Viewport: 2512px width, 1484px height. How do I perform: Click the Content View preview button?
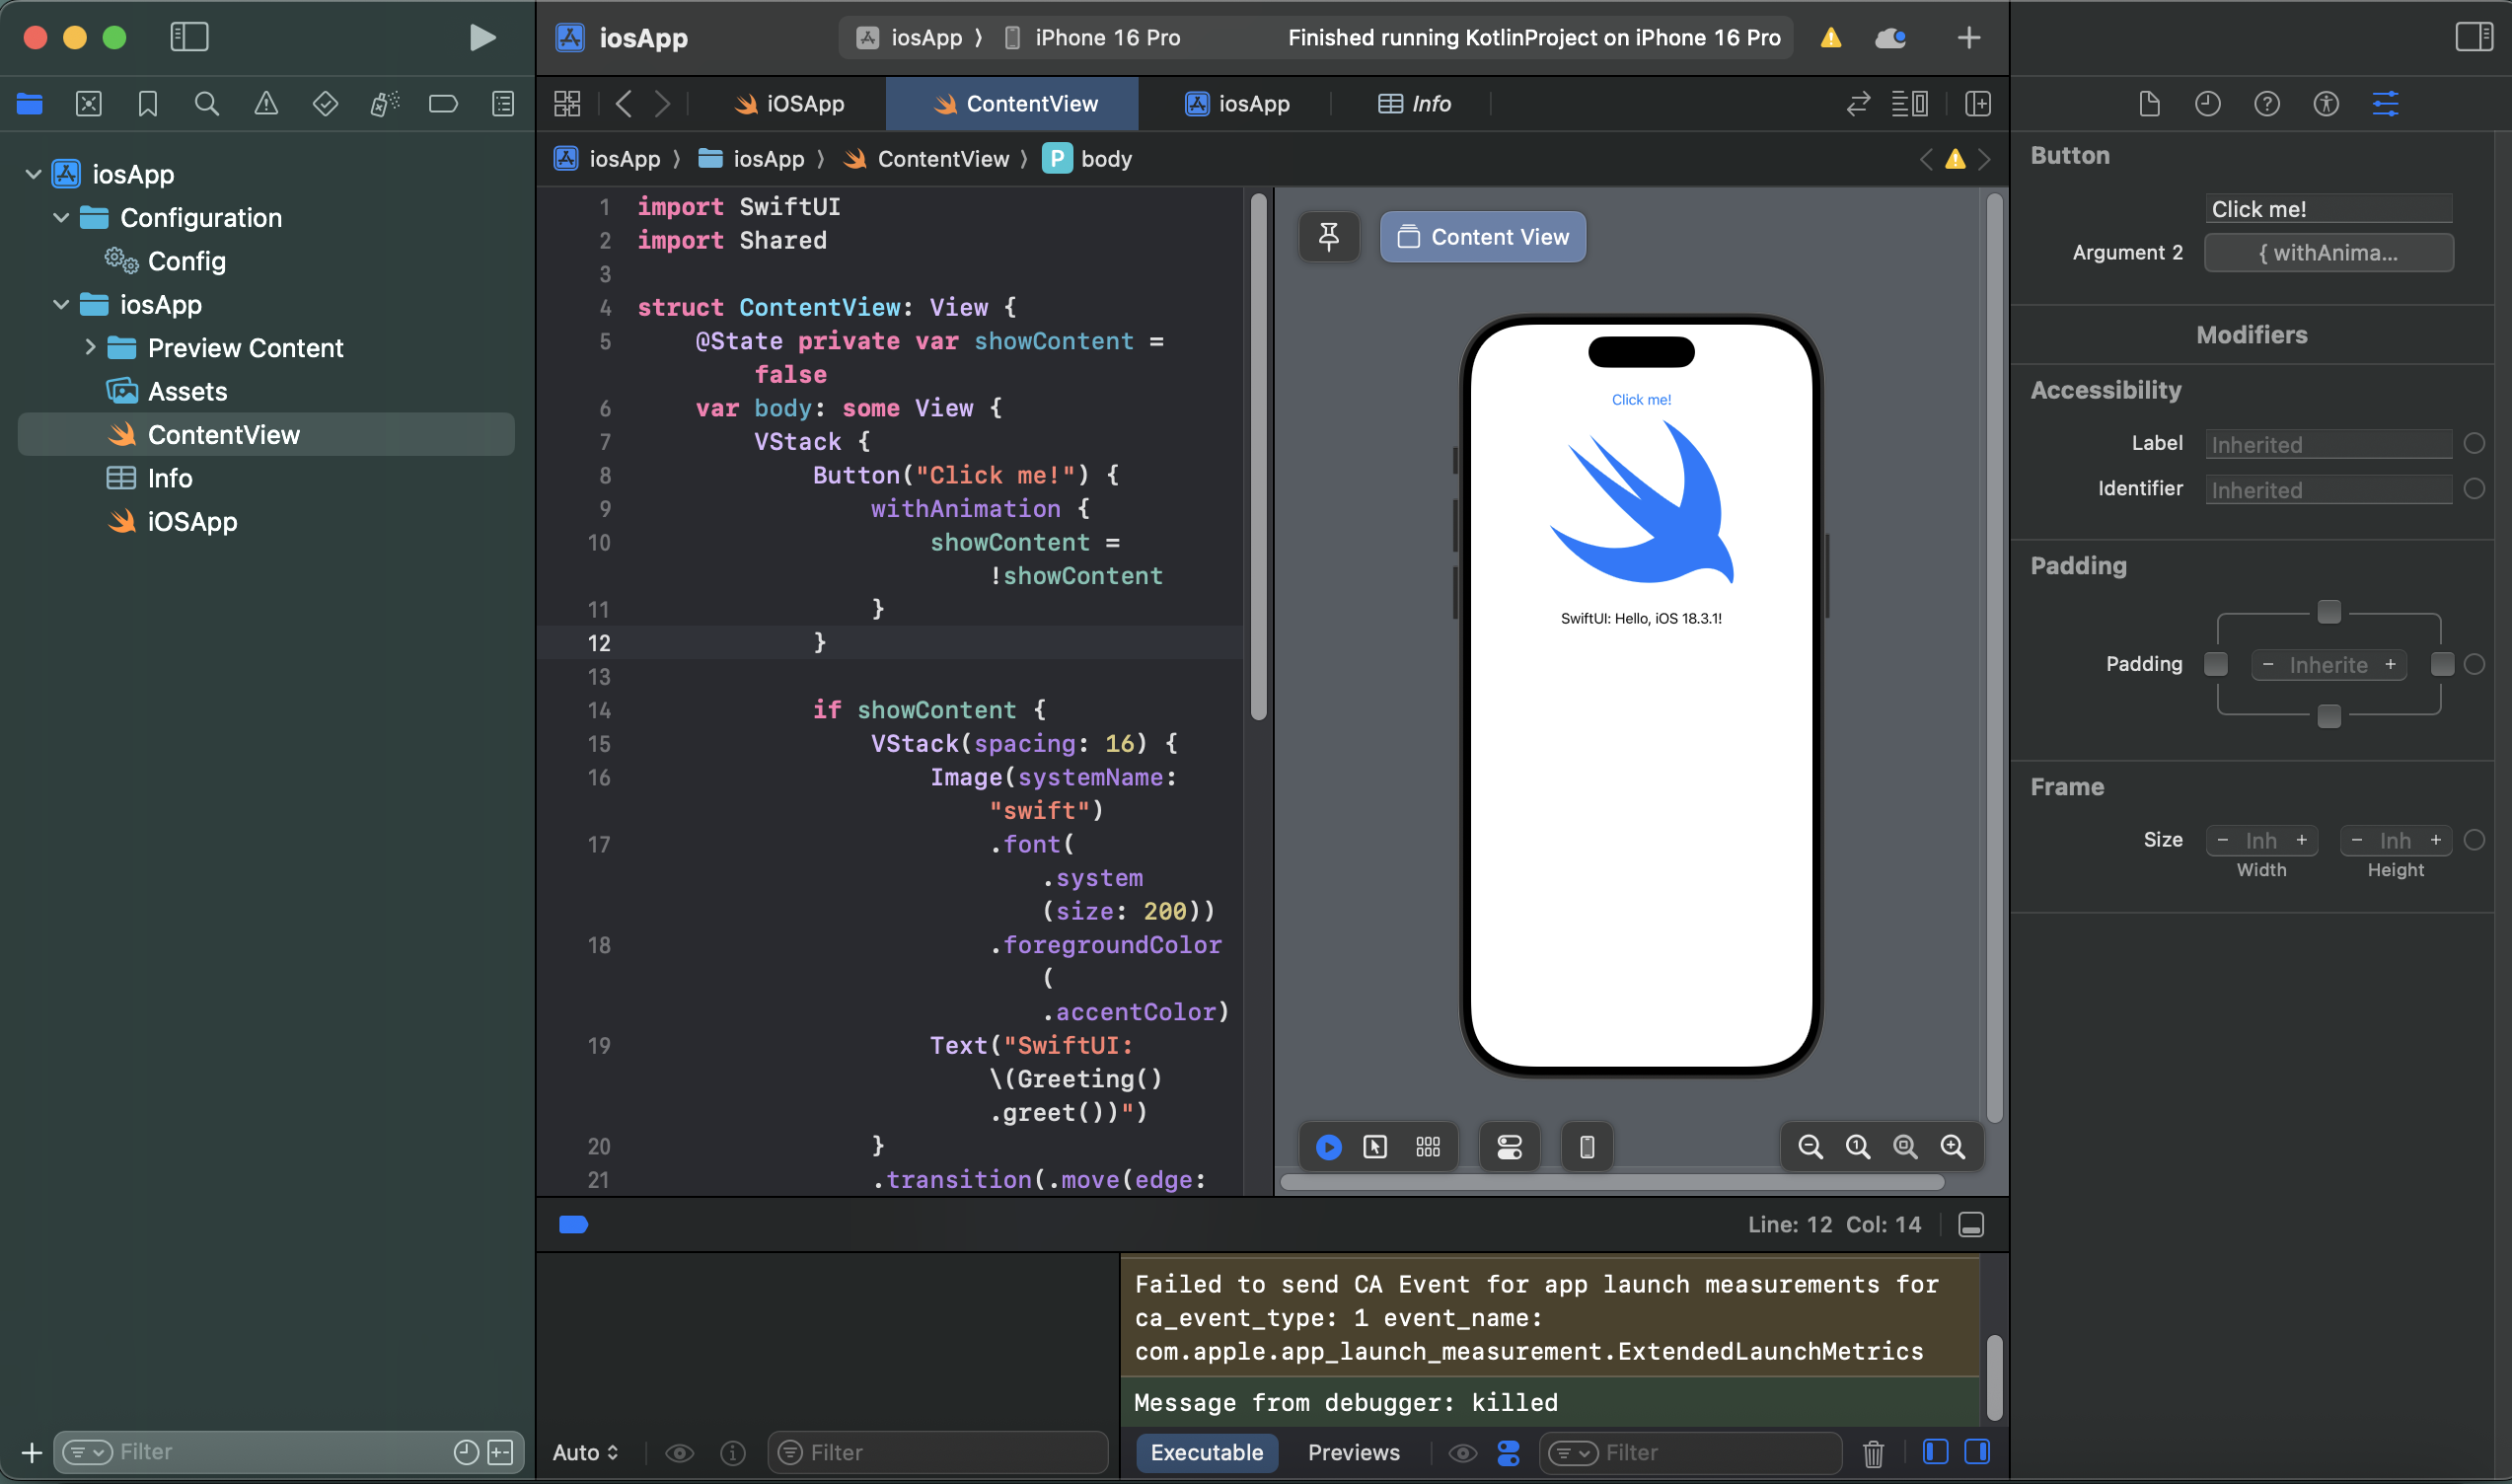coord(1482,237)
